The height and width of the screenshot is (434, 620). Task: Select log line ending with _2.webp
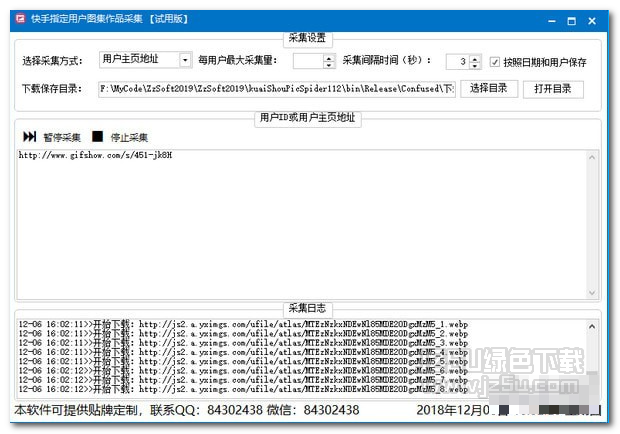click(x=243, y=334)
